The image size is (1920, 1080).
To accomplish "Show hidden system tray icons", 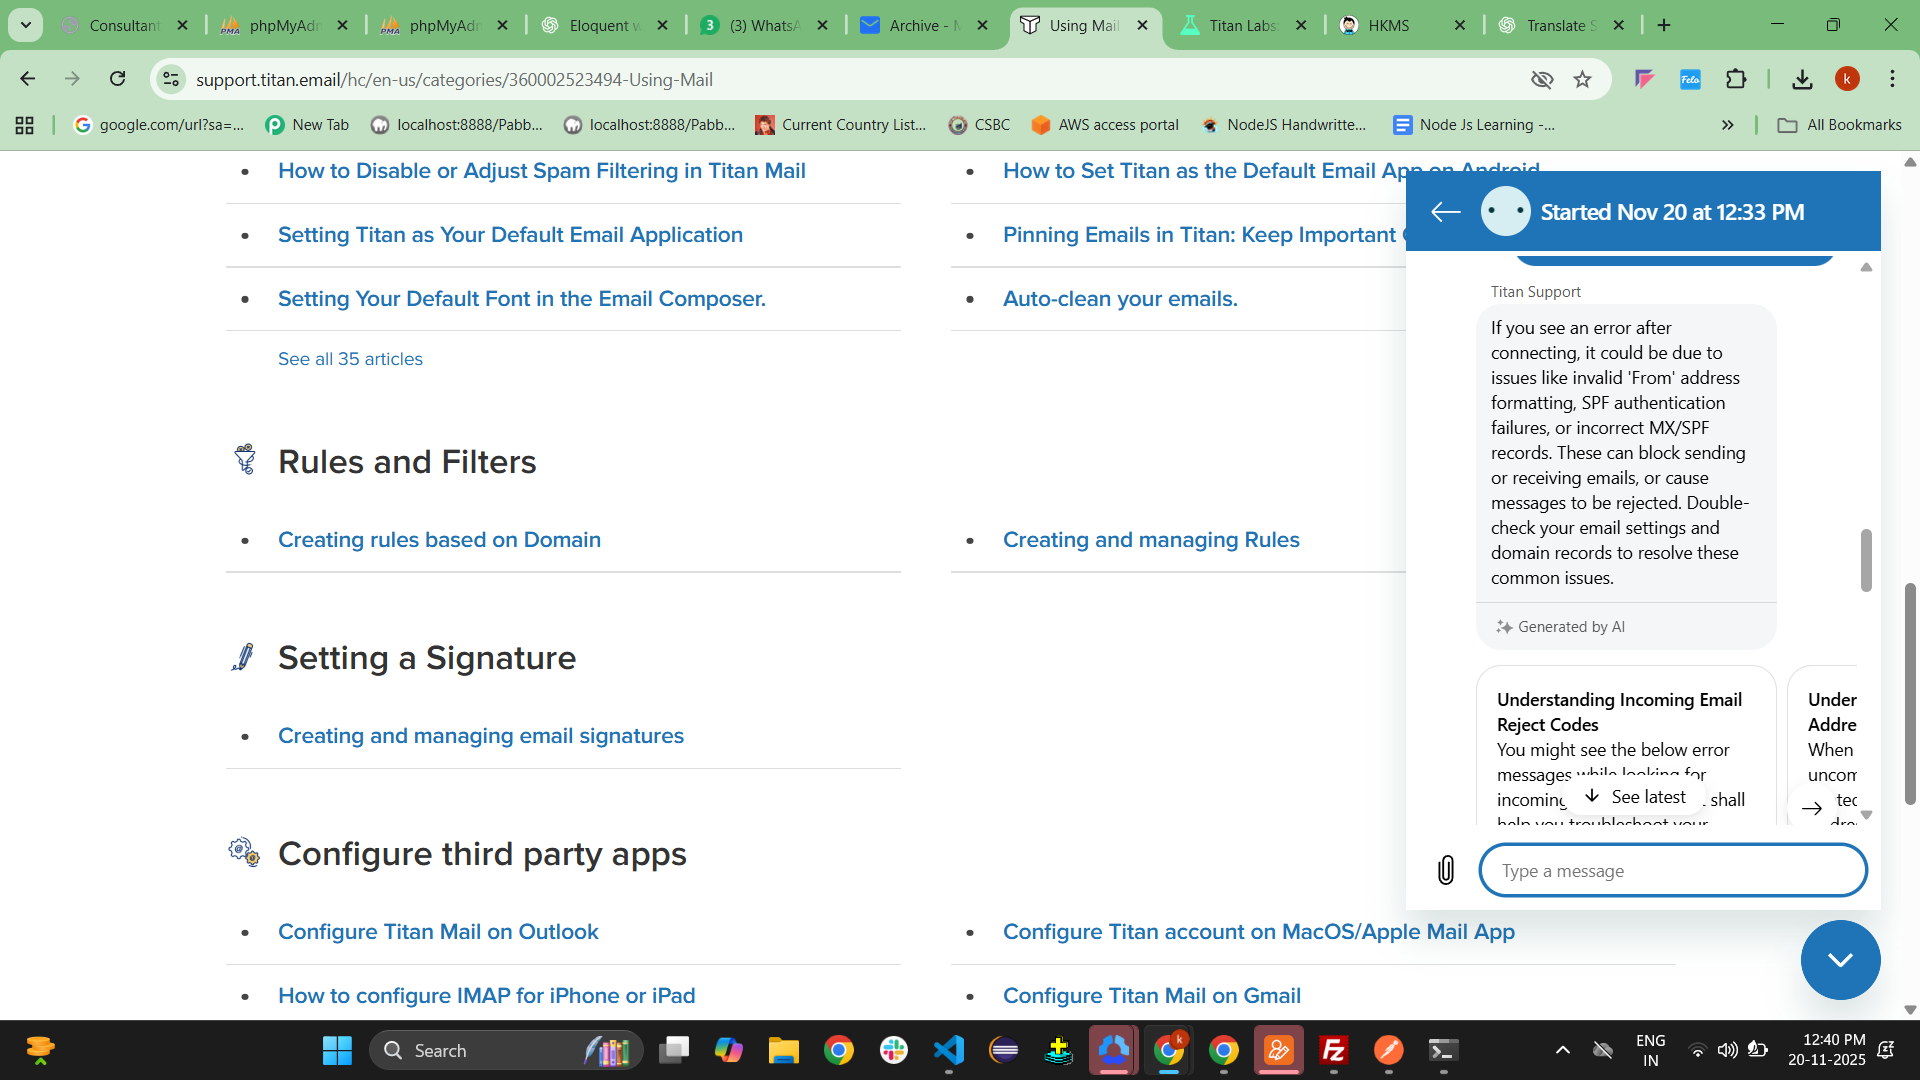I will pyautogui.click(x=1562, y=1050).
